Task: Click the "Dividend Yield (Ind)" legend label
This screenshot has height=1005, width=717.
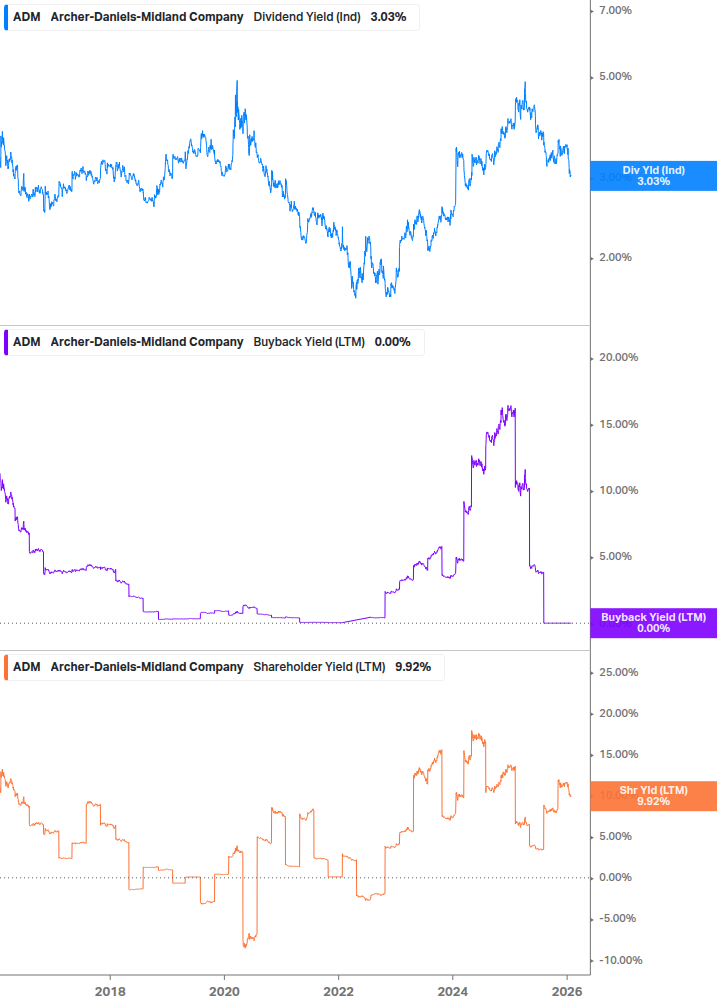Action: click(x=307, y=17)
